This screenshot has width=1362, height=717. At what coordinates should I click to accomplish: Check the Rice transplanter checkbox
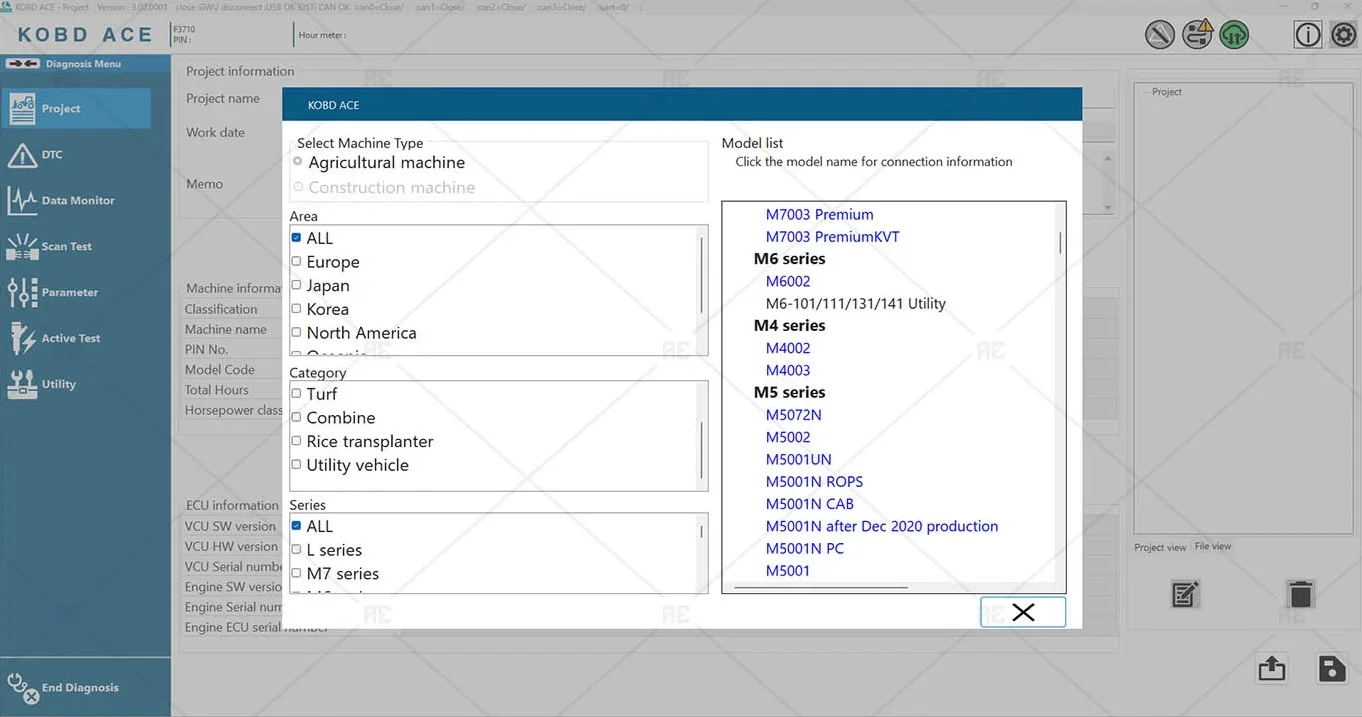296,441
